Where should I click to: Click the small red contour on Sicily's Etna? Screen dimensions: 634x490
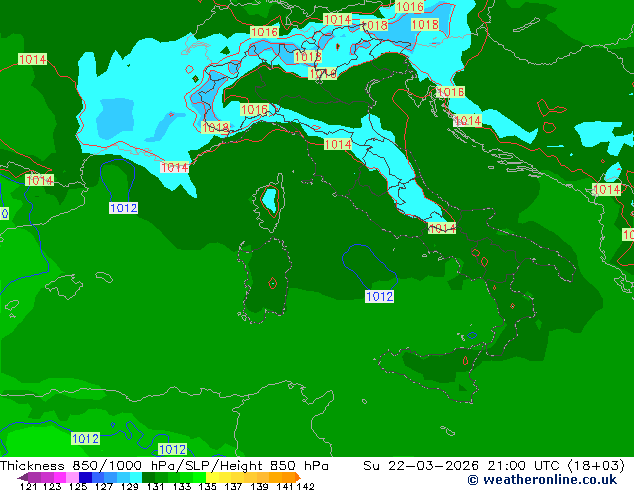[465, 360]
